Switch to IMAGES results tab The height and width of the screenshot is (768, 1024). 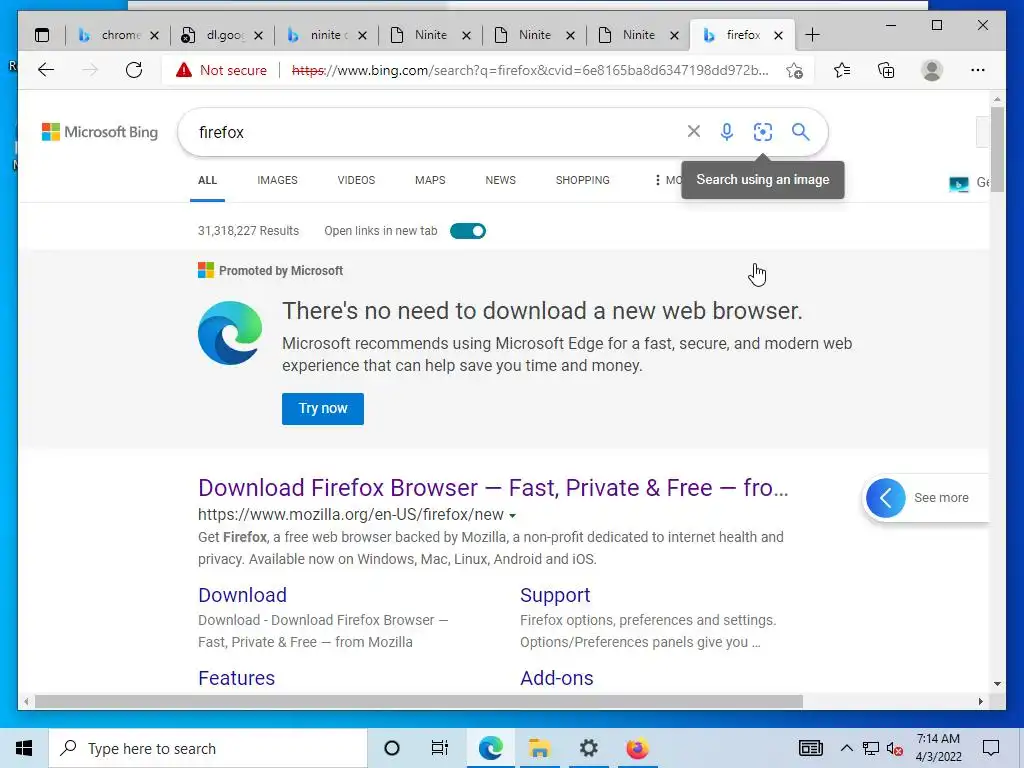pos(277,180)
